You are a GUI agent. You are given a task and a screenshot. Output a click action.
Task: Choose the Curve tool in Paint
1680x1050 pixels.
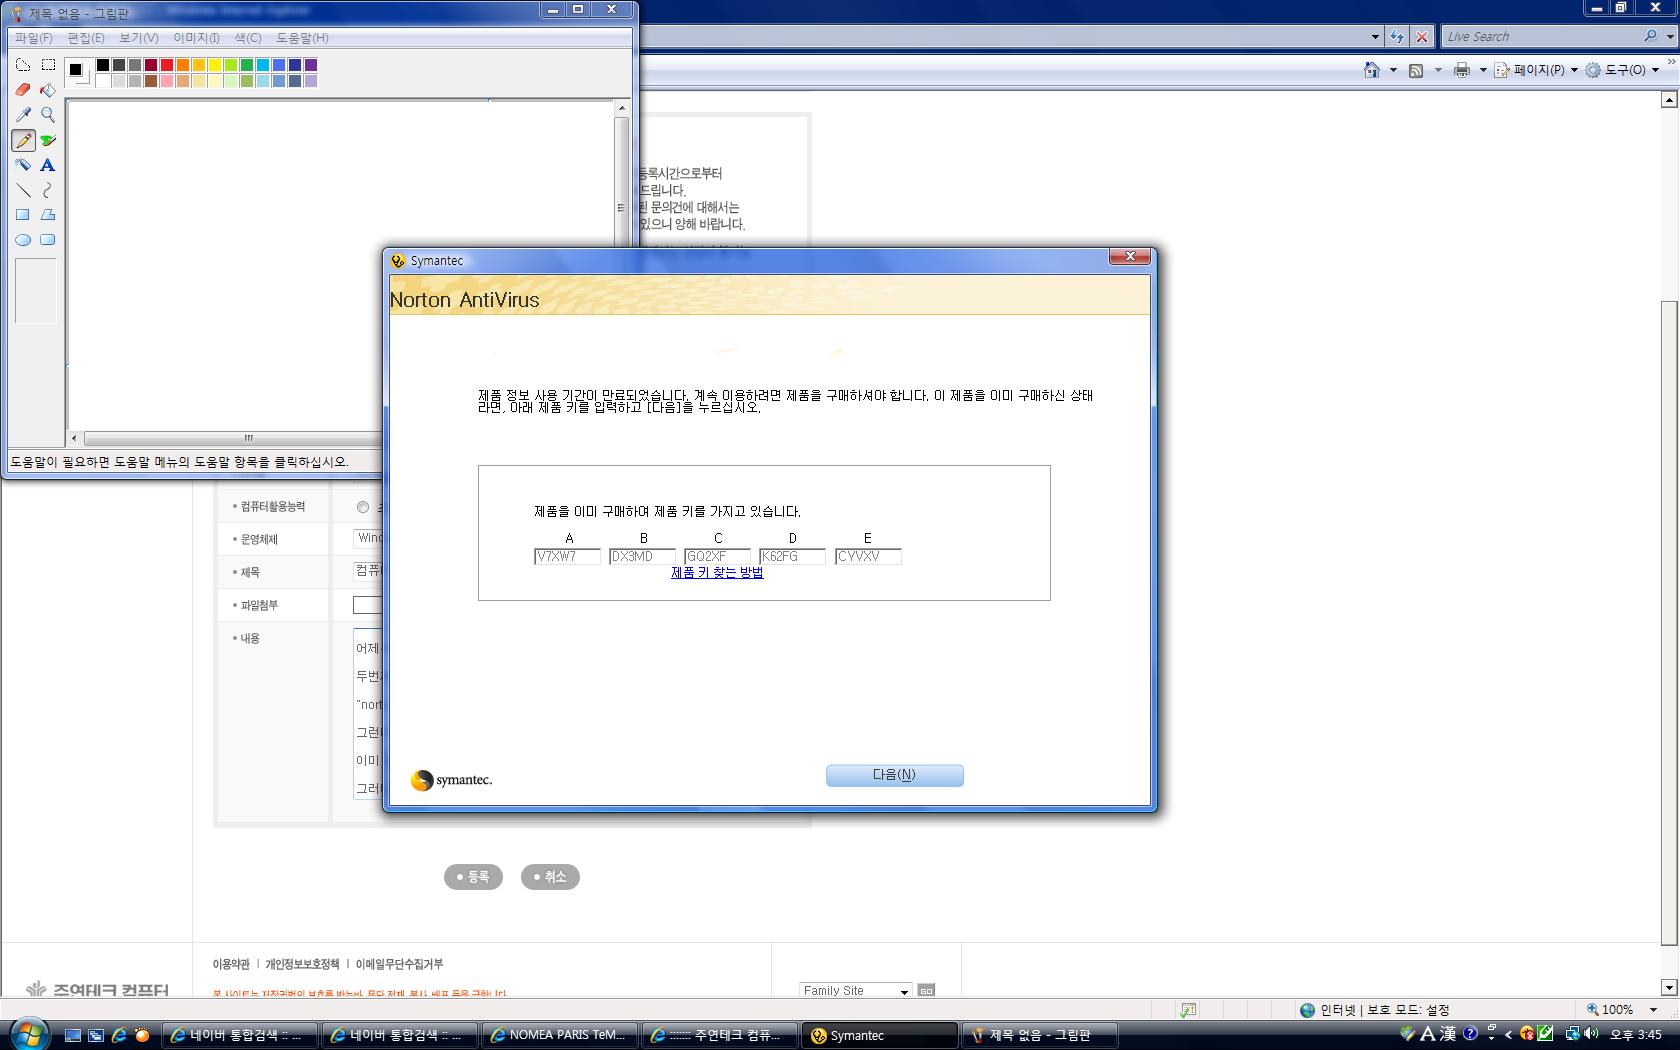[x=48, y=190]
